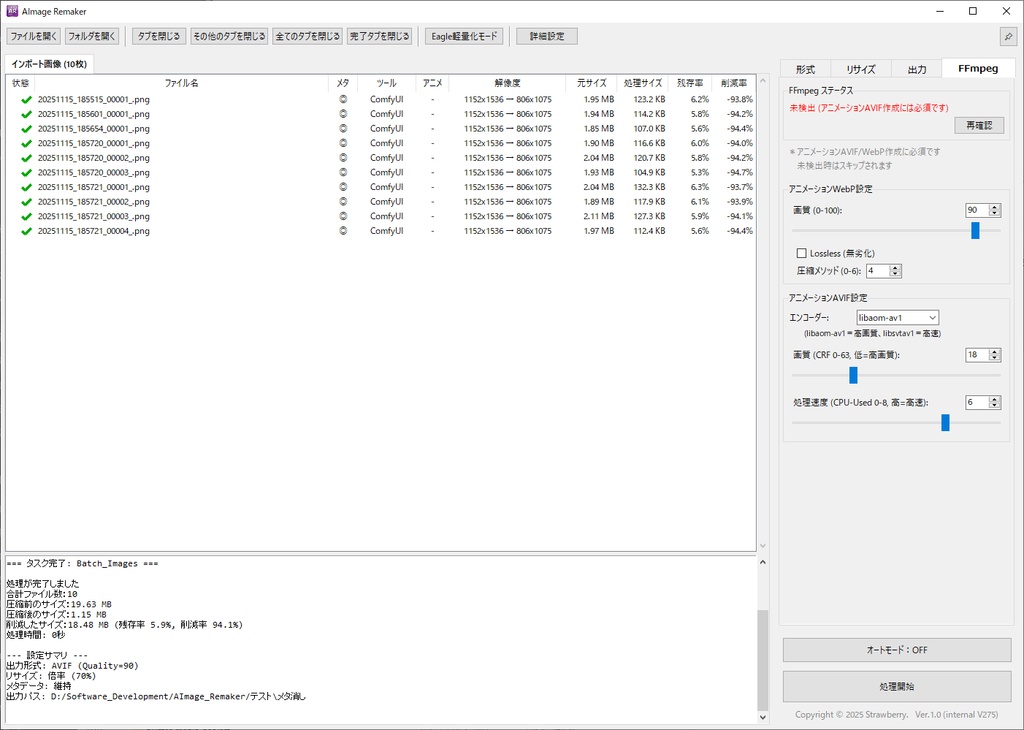Image resolution: width=1024 pixels, height=730 pixels.
Task: Click the メタ metadata icon on the first file row
Action: pyautogui.click(x=342, y=98)
